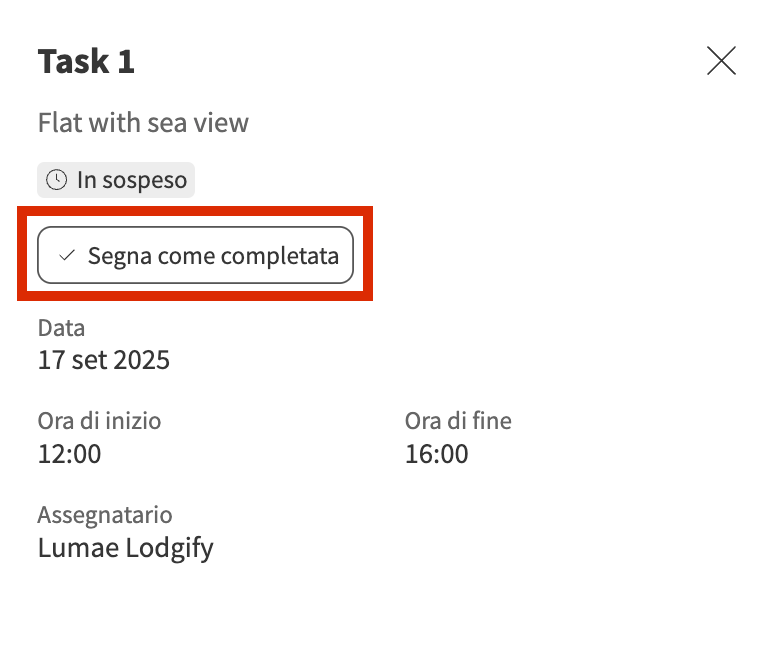Select the In sospeso status badge
The width and height of the screenshot is (782, 658).
click(x=117, y=181)
